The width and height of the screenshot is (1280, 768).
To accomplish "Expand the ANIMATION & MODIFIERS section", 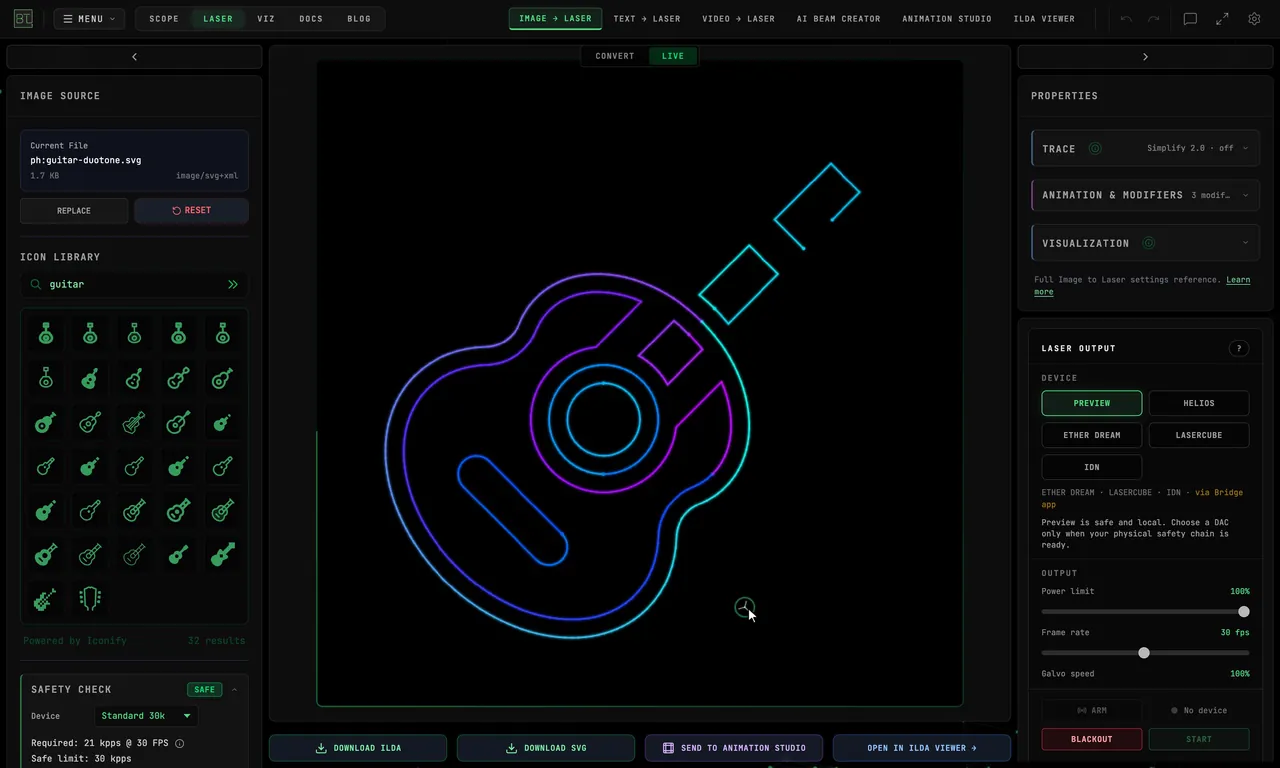I will tap(1145, 195).
